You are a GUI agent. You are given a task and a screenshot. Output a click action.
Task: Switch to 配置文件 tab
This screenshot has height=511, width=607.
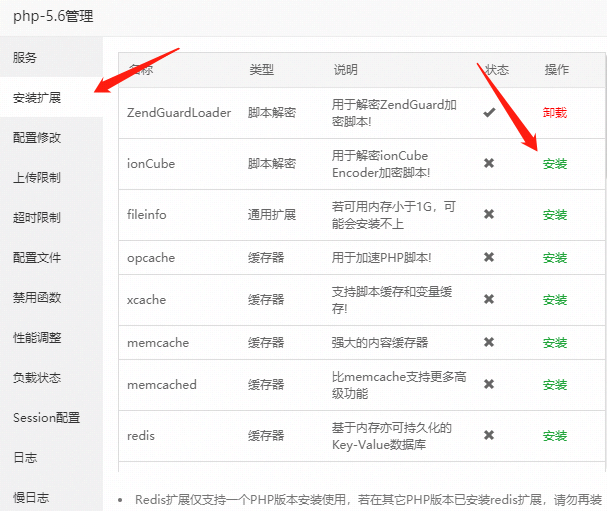[51, 257]
